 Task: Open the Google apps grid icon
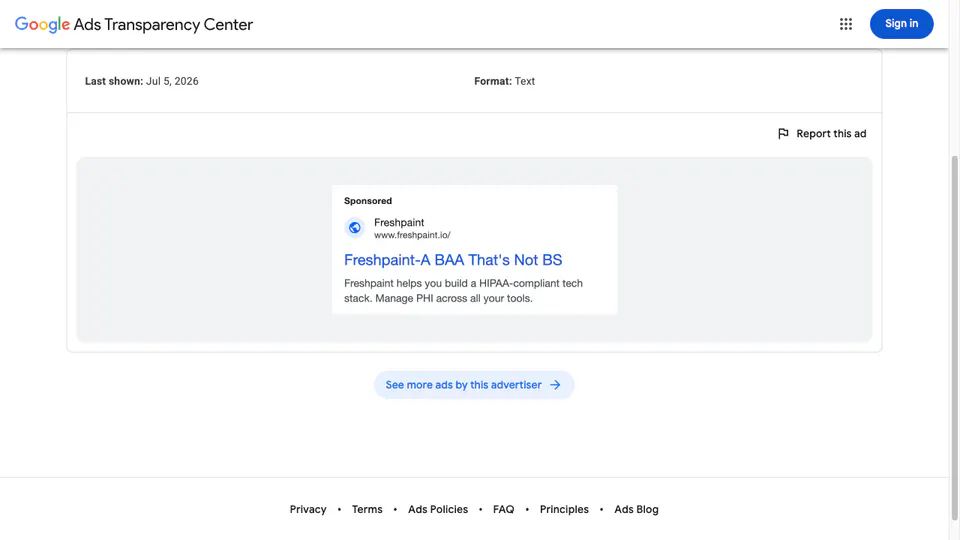point(846,24)
